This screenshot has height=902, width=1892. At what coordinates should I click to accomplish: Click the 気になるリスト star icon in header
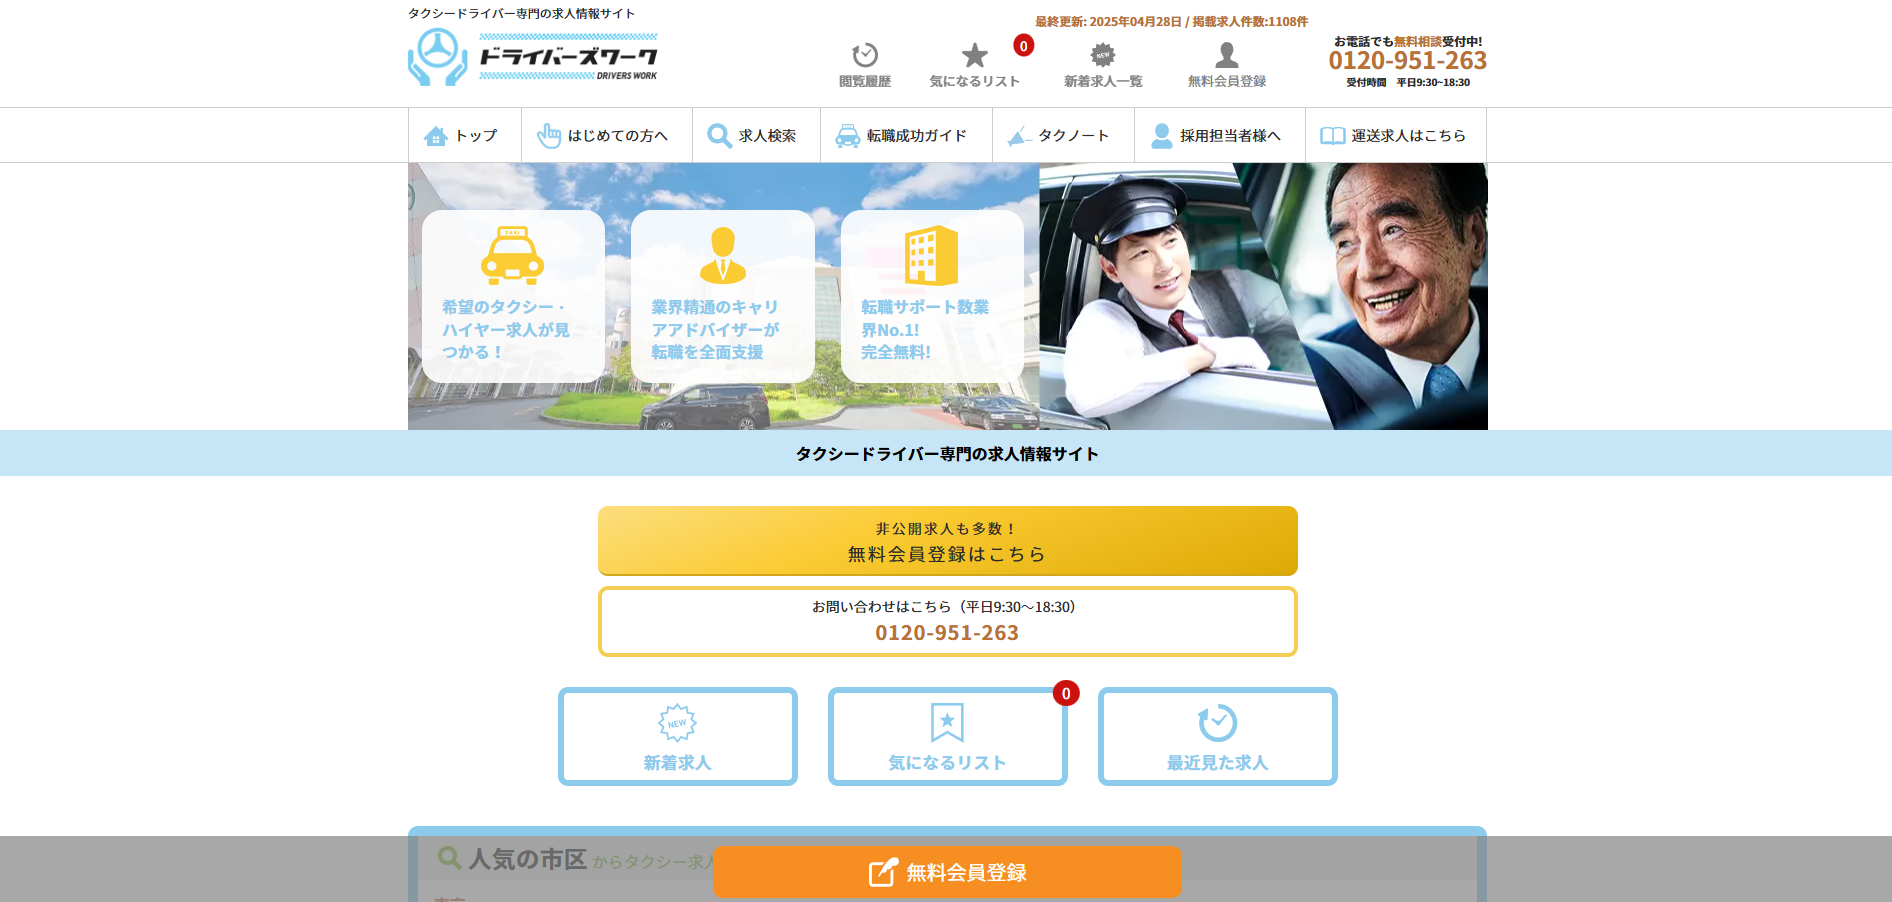(x=974, y=55)
